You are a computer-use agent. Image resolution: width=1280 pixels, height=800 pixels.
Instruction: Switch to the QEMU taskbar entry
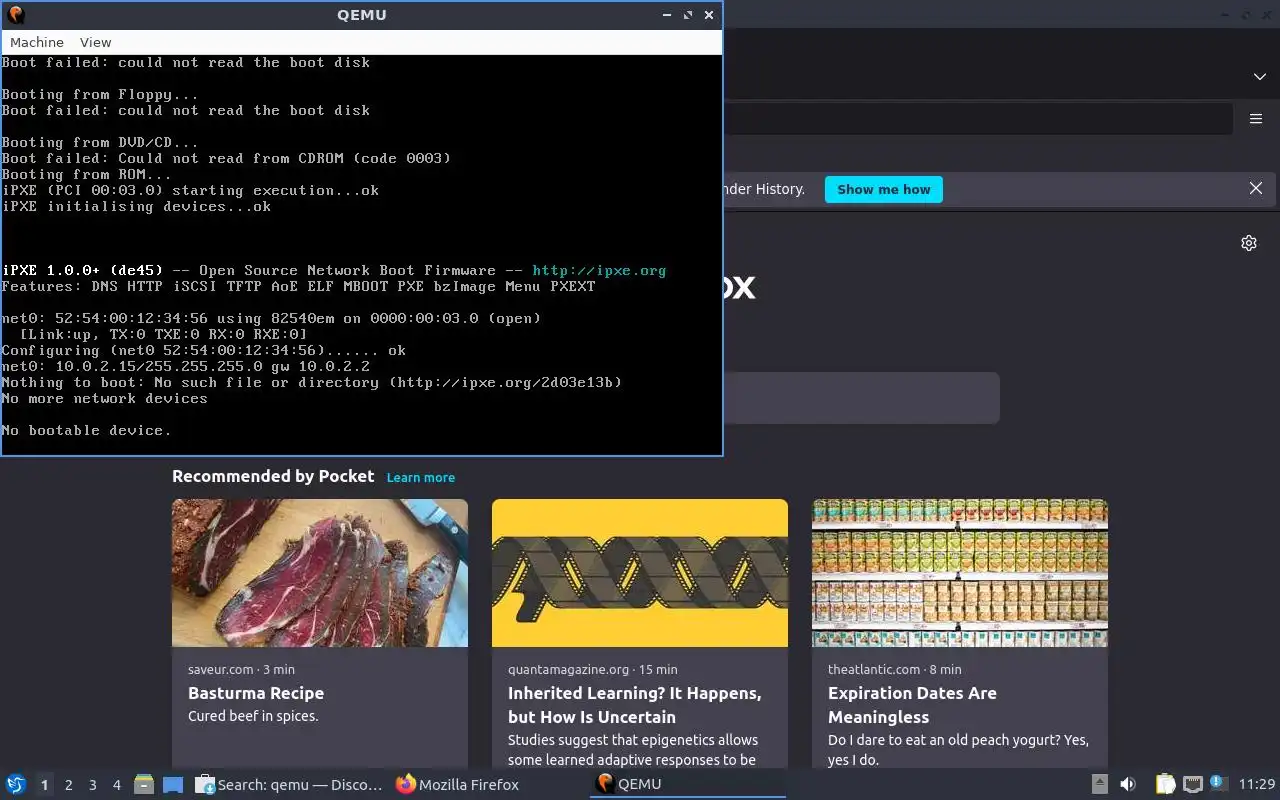tap(688, 785)
